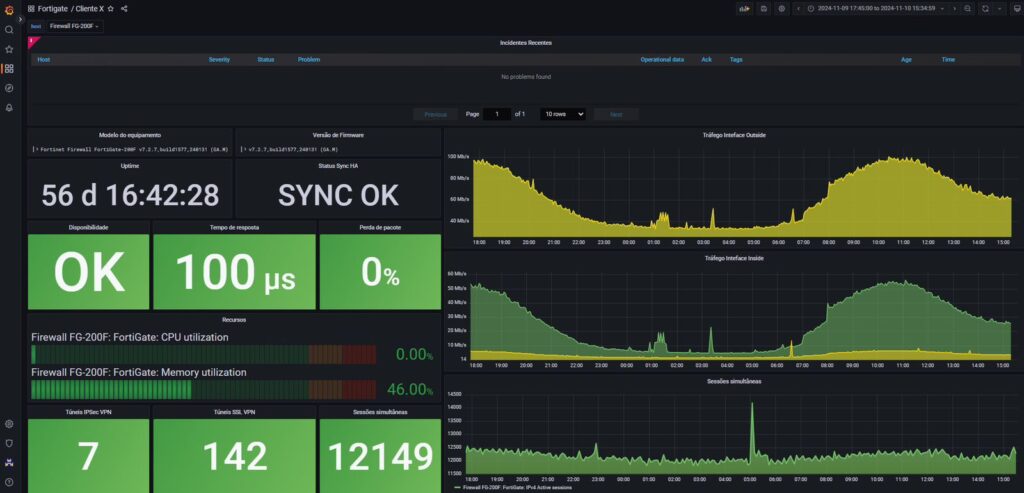1024x493 pixels.
Task: Open the user profile avatar in sidebar
Action: click(9, 463)
